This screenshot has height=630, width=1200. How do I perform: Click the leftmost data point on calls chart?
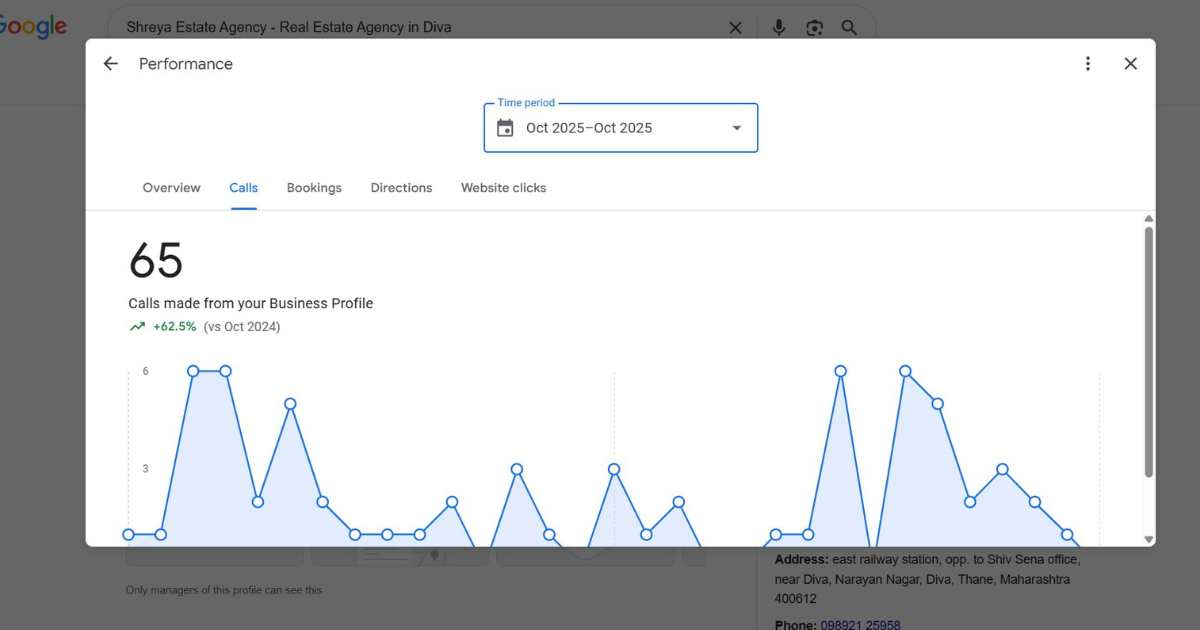pyautogui.click(x=128, y=535)
